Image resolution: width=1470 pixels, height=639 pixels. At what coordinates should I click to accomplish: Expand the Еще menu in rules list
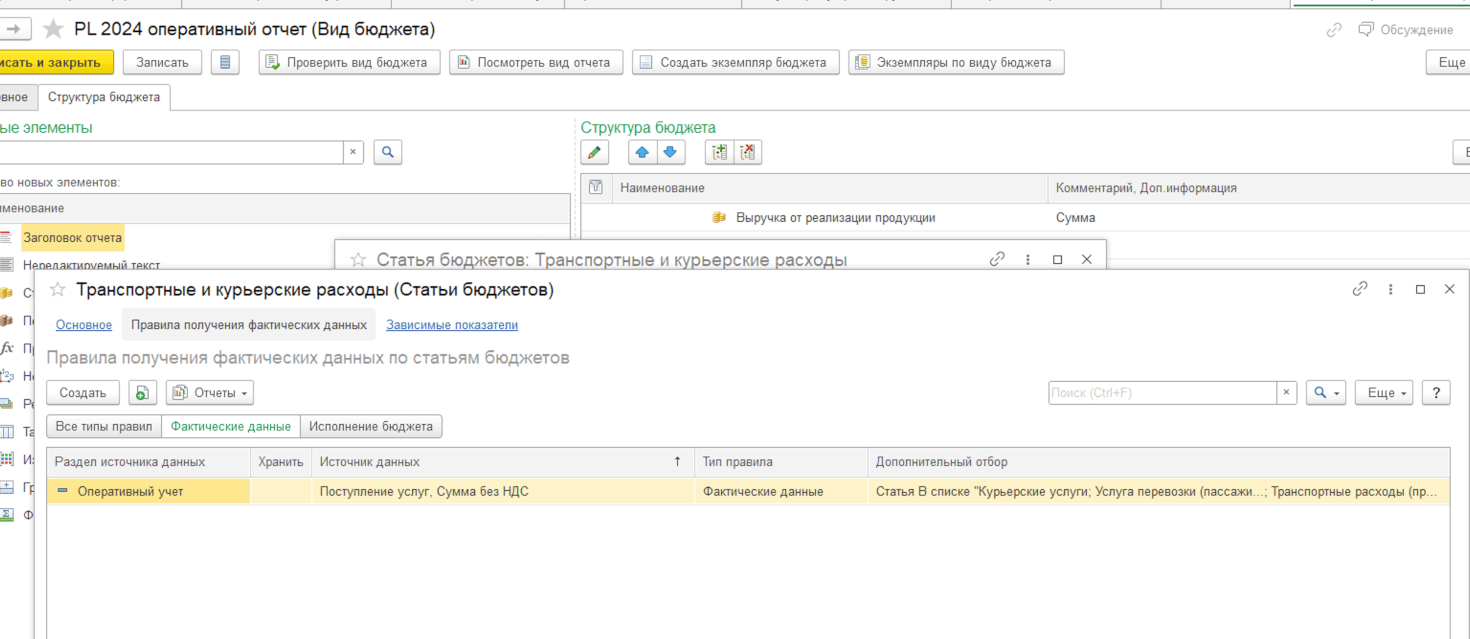coord(1384,393)
